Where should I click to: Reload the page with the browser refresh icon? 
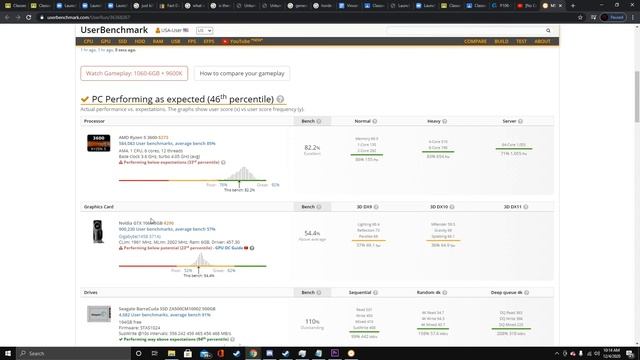click(x=29, y=18)
